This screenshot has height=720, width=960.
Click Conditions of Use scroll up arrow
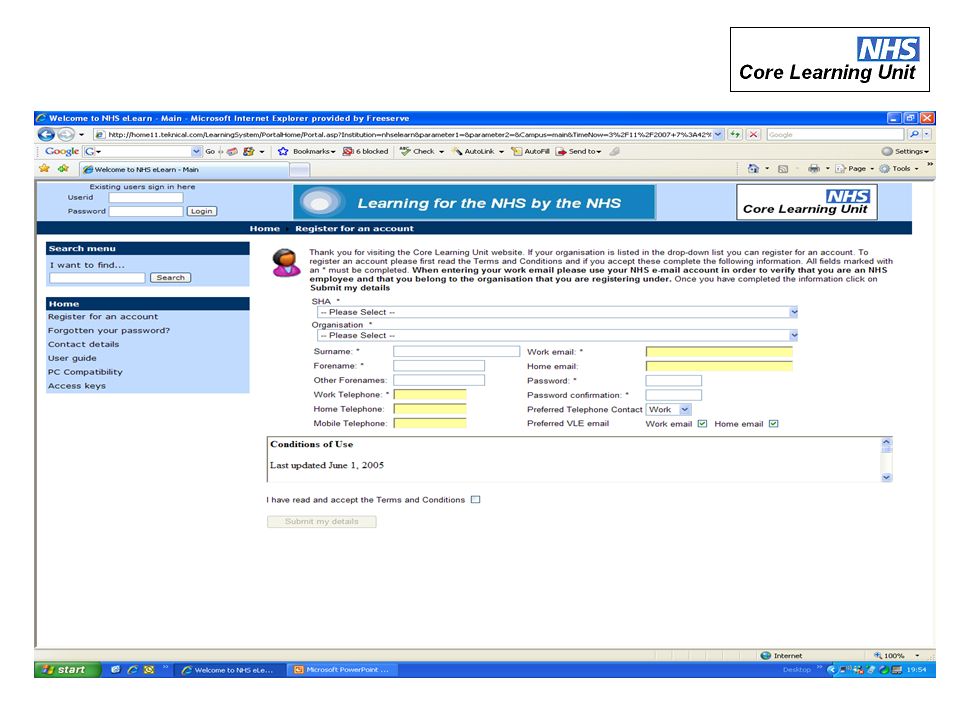click(x=887, y=442)
